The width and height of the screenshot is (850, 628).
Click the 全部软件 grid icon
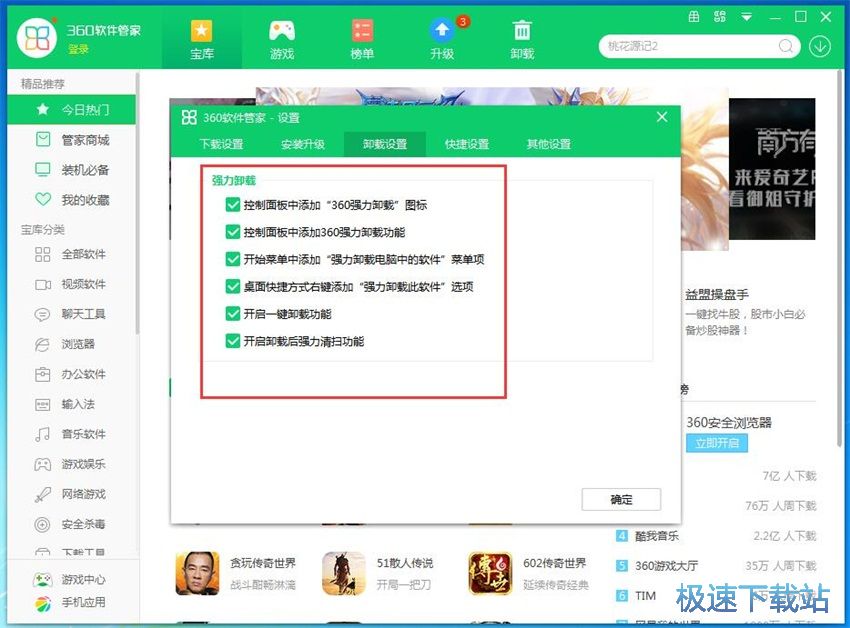[42, 254]
